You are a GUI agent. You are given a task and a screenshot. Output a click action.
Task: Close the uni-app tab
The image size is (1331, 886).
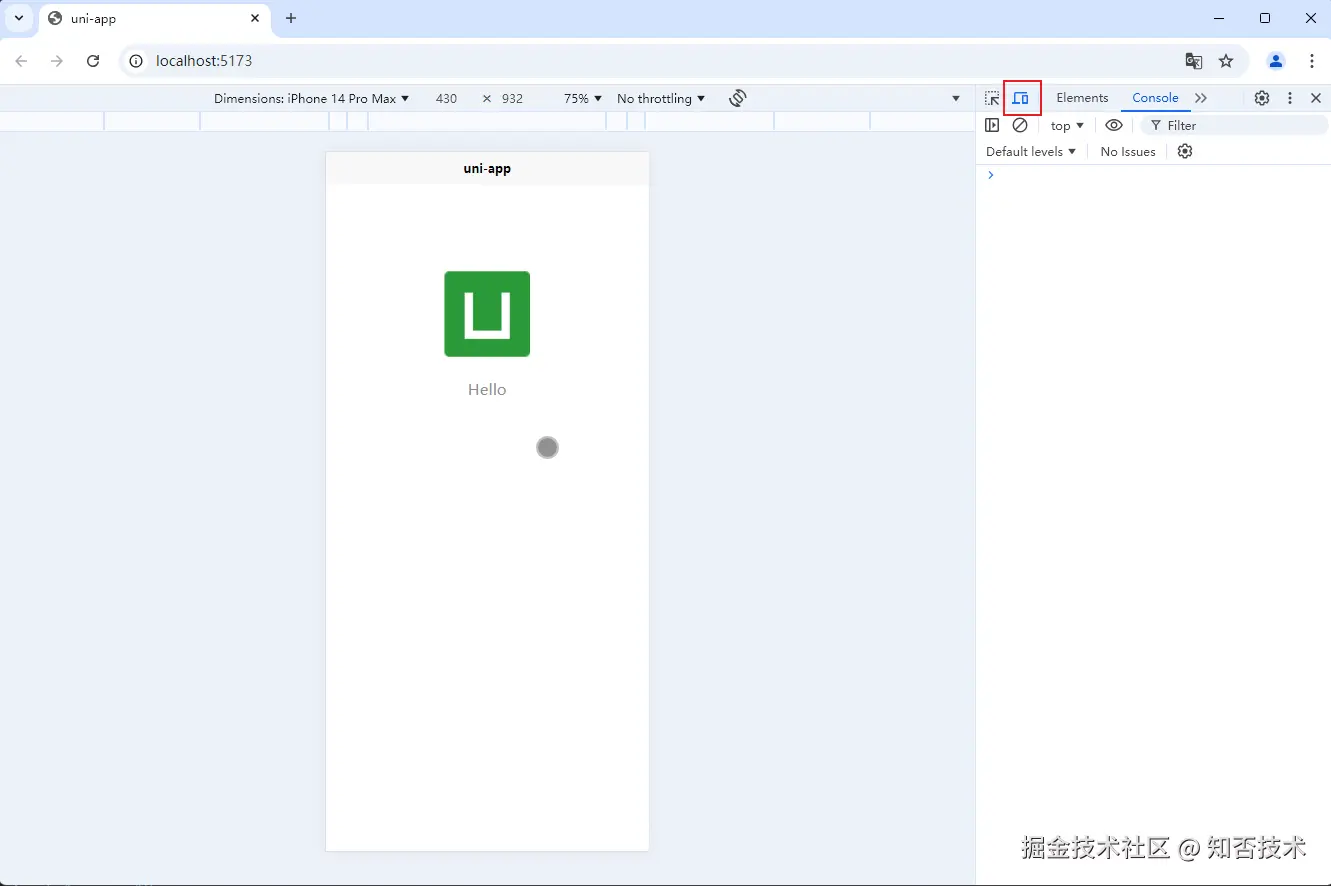(x=255, y=18)
